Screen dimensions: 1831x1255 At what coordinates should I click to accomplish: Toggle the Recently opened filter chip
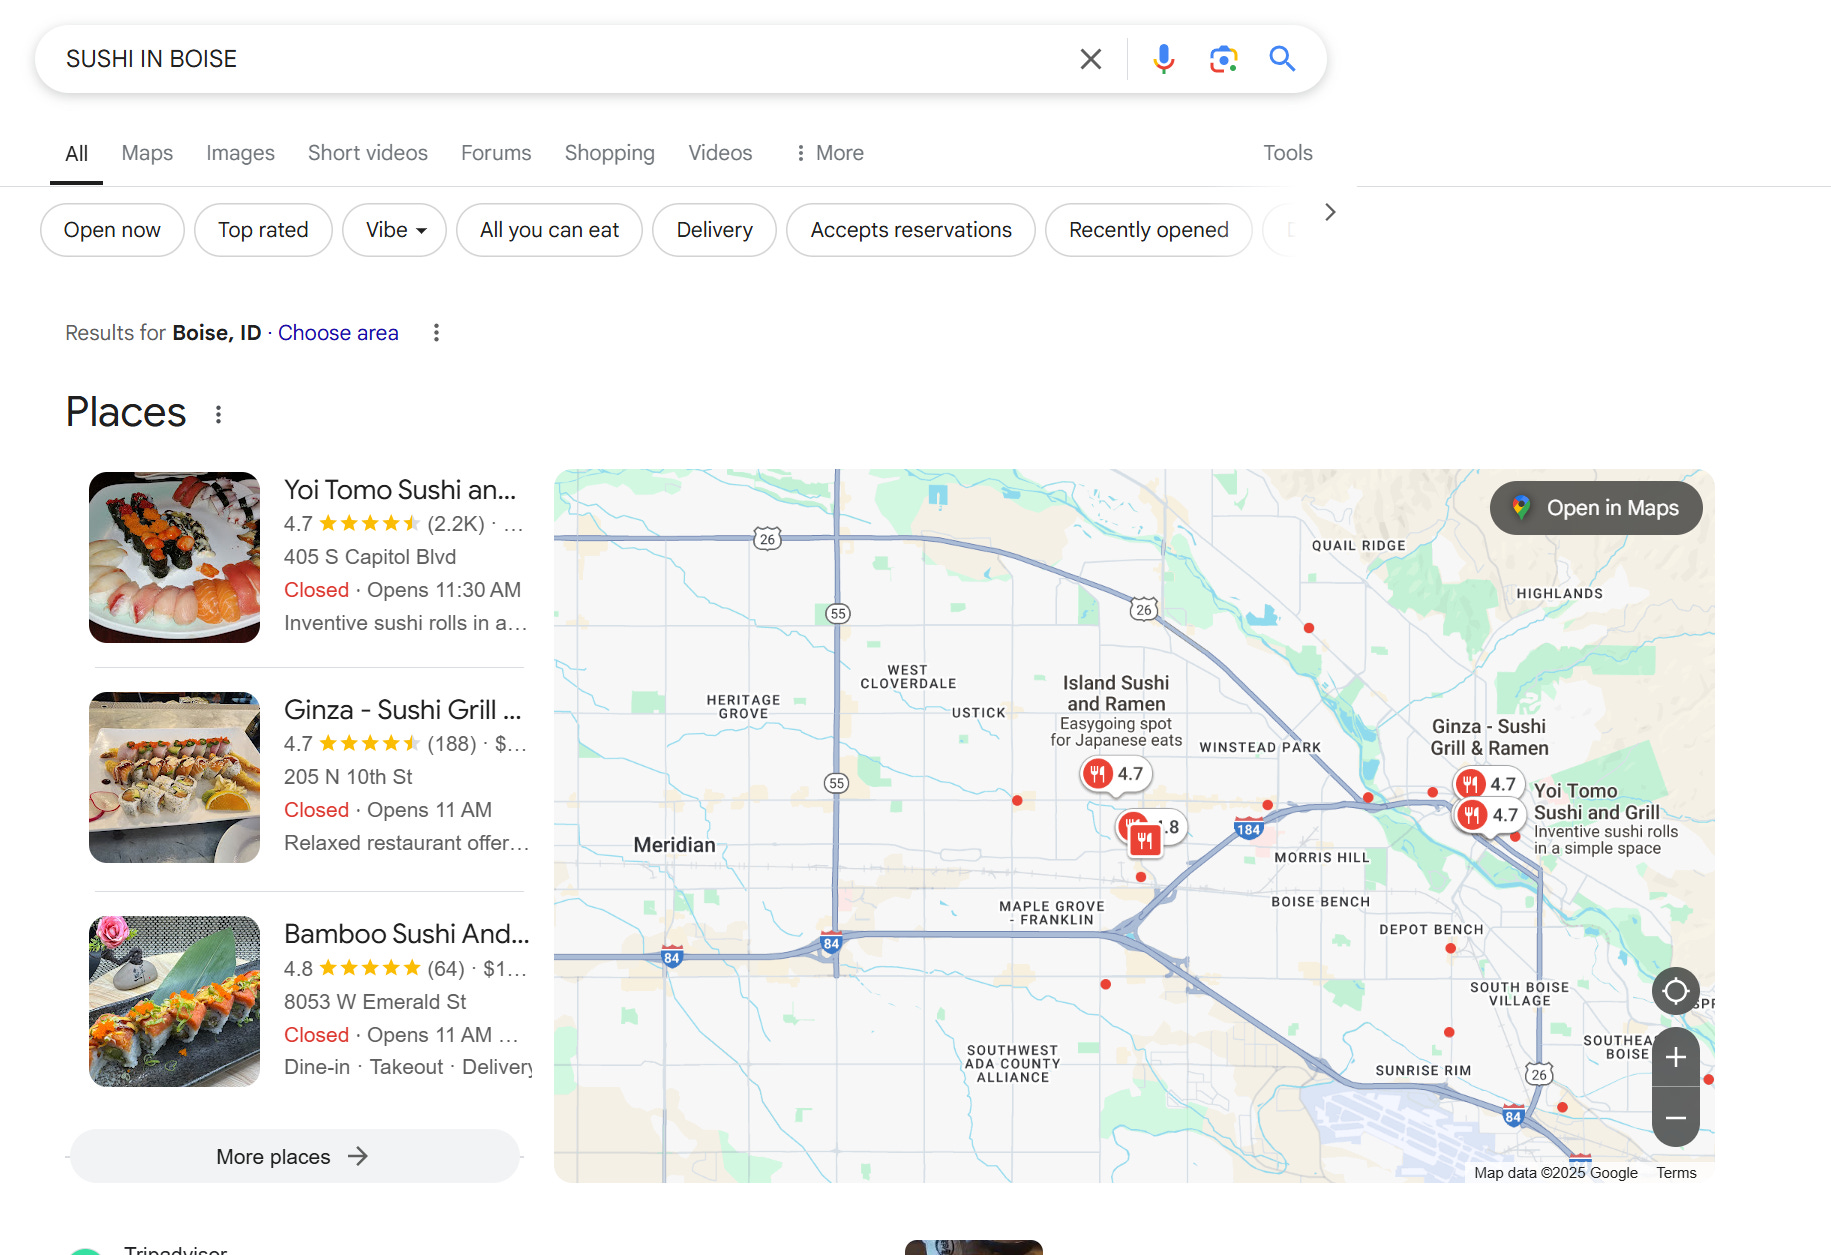(x=1148, y=230)
